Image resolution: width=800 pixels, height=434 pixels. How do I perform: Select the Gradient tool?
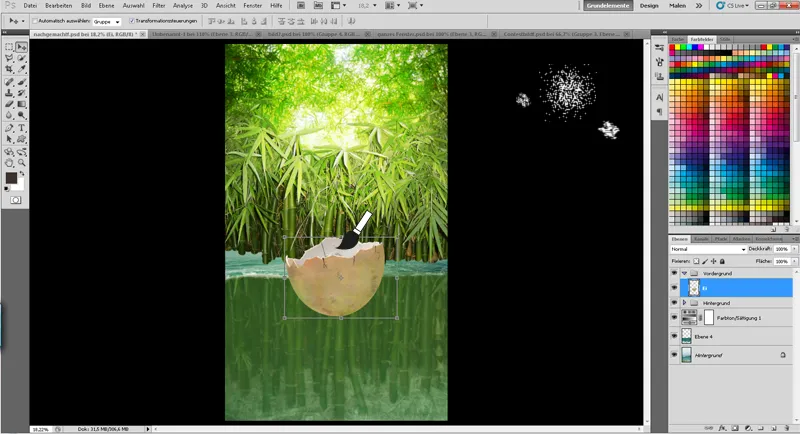click(x=21, y=104)
